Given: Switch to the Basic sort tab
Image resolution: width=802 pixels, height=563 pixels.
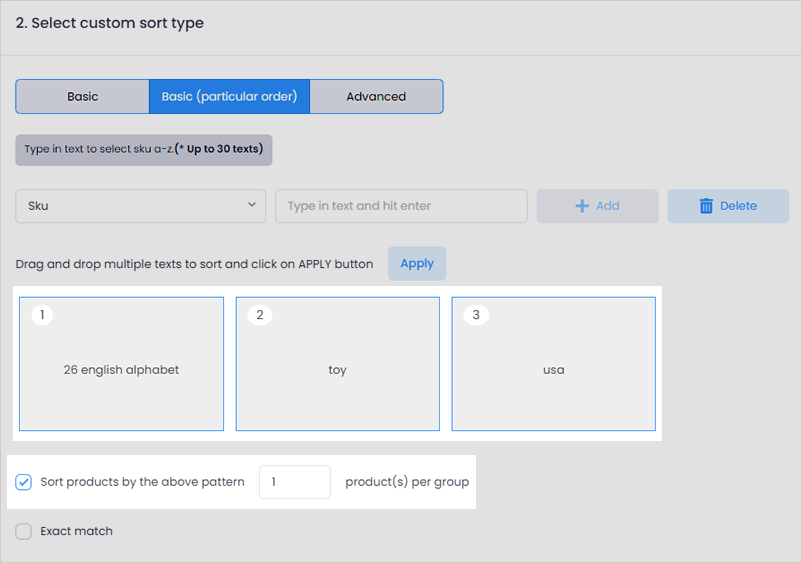Looking at the screenshot, I should pyautogui.click(x=82, y=97).
